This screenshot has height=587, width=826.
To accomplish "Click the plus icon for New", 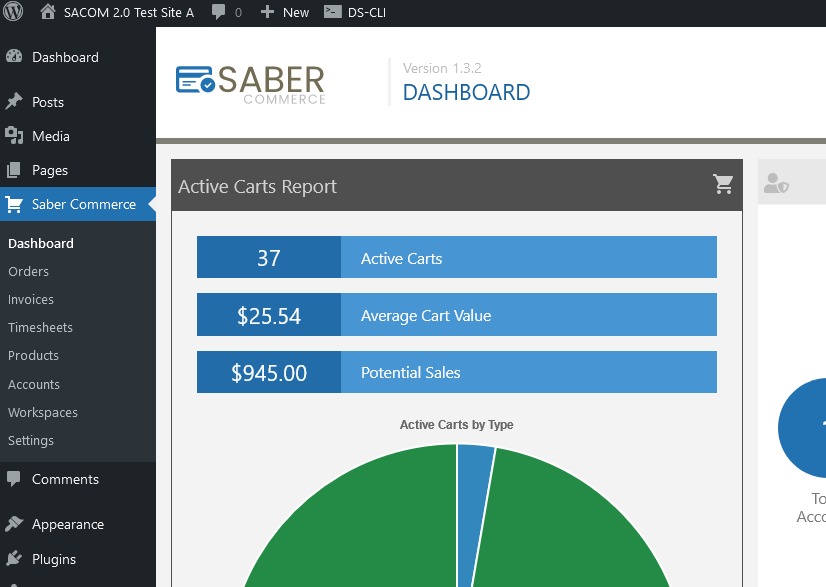I will coord(268,12).
